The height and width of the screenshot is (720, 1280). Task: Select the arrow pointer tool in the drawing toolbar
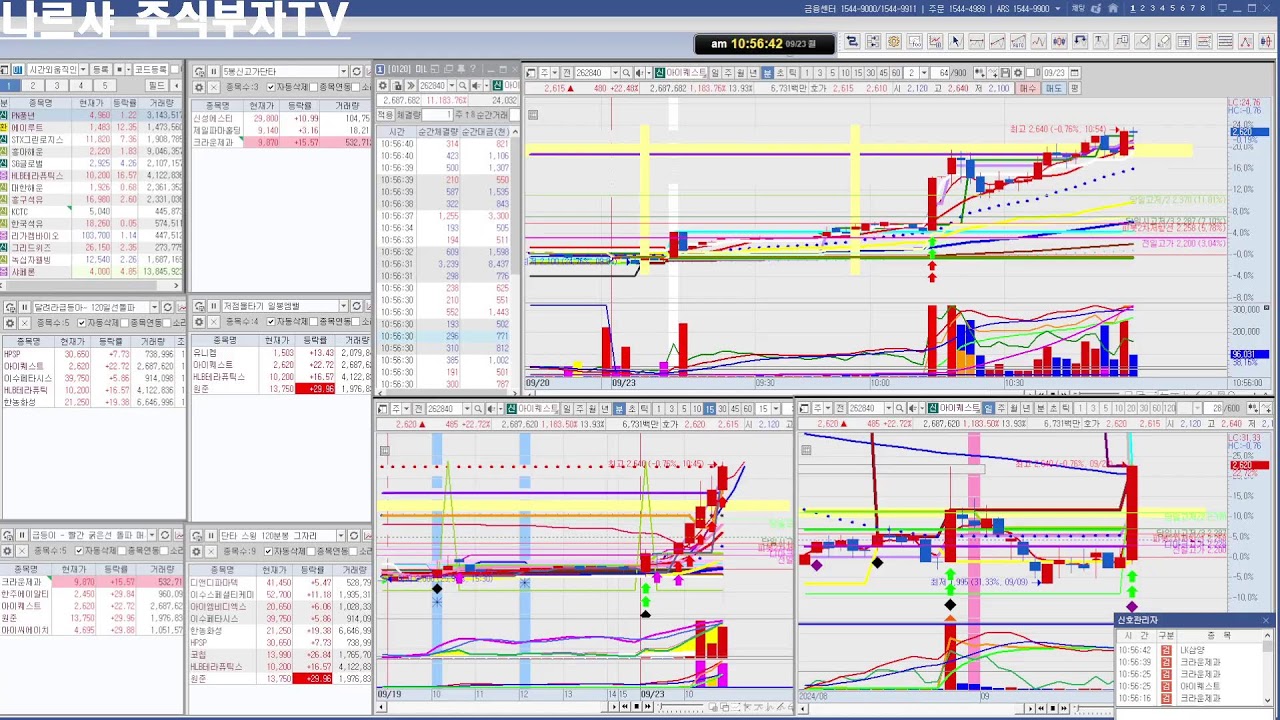956,41
